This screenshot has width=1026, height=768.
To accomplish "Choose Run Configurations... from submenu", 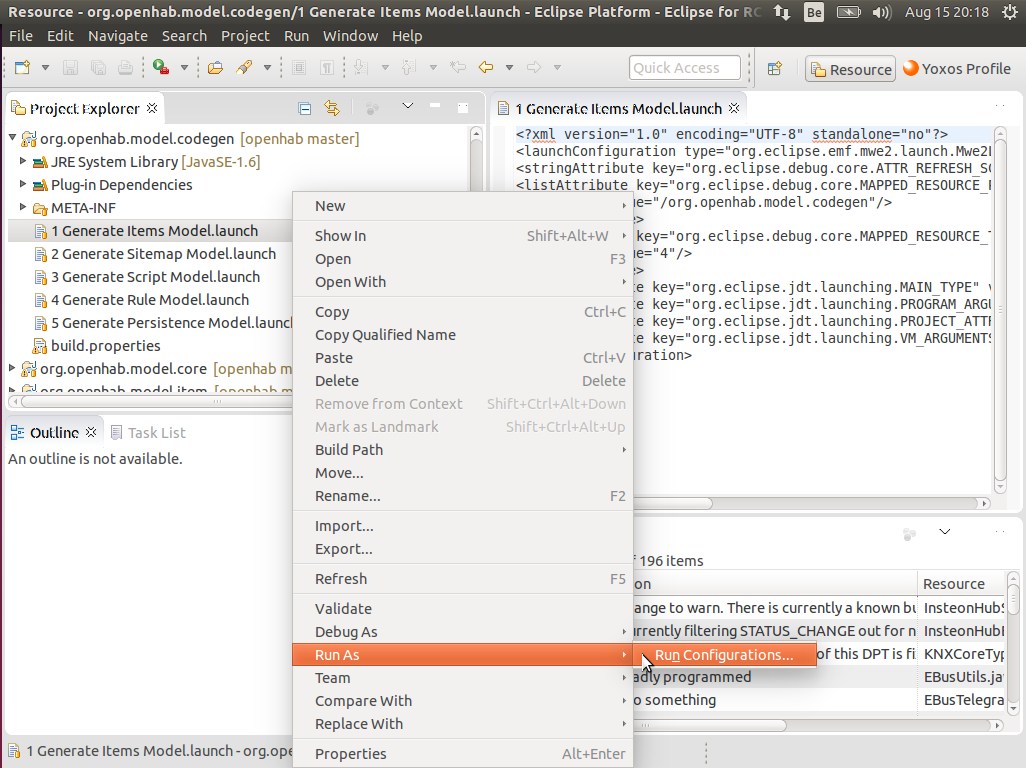I will click(x=724, y=655).
